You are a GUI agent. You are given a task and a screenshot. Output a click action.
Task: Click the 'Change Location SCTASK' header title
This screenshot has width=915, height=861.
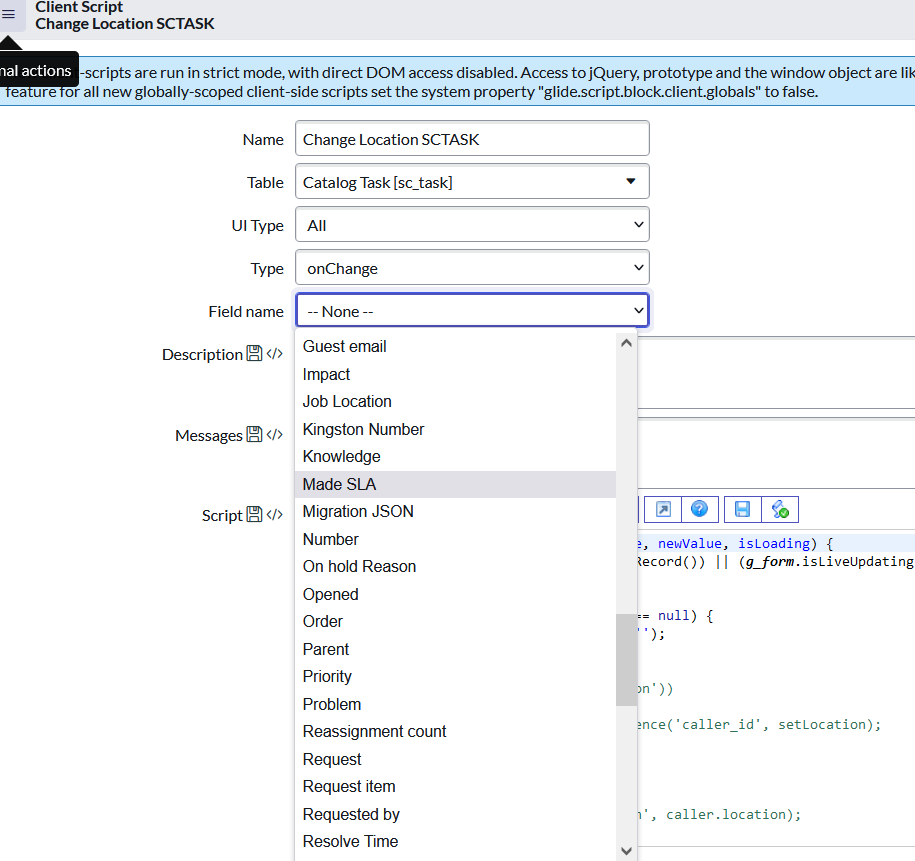point(125,23)
